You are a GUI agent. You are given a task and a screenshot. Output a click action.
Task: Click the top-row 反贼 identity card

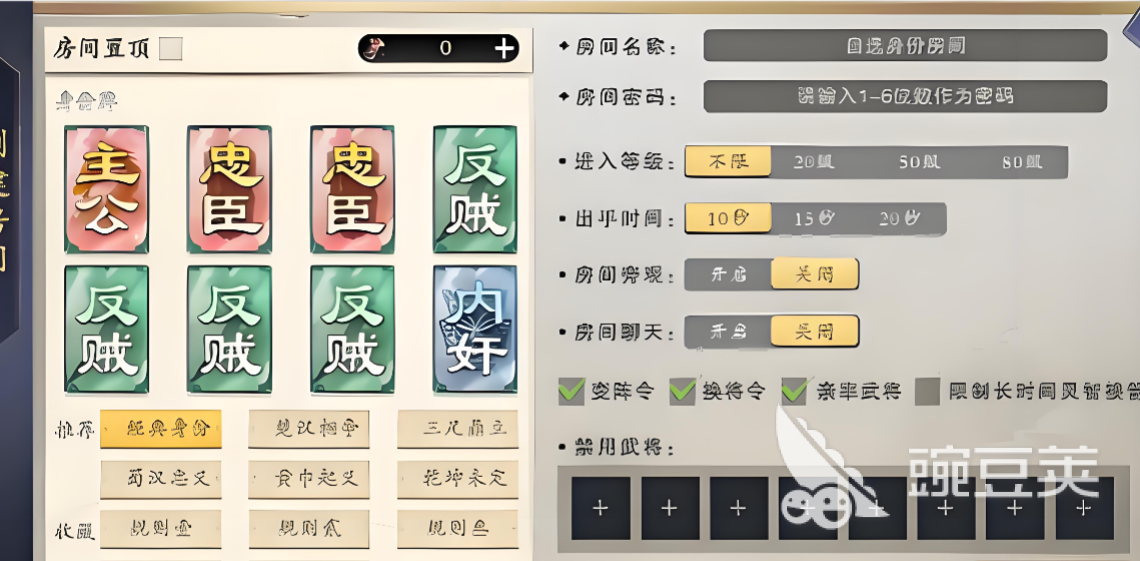click(x=475, y=189)
